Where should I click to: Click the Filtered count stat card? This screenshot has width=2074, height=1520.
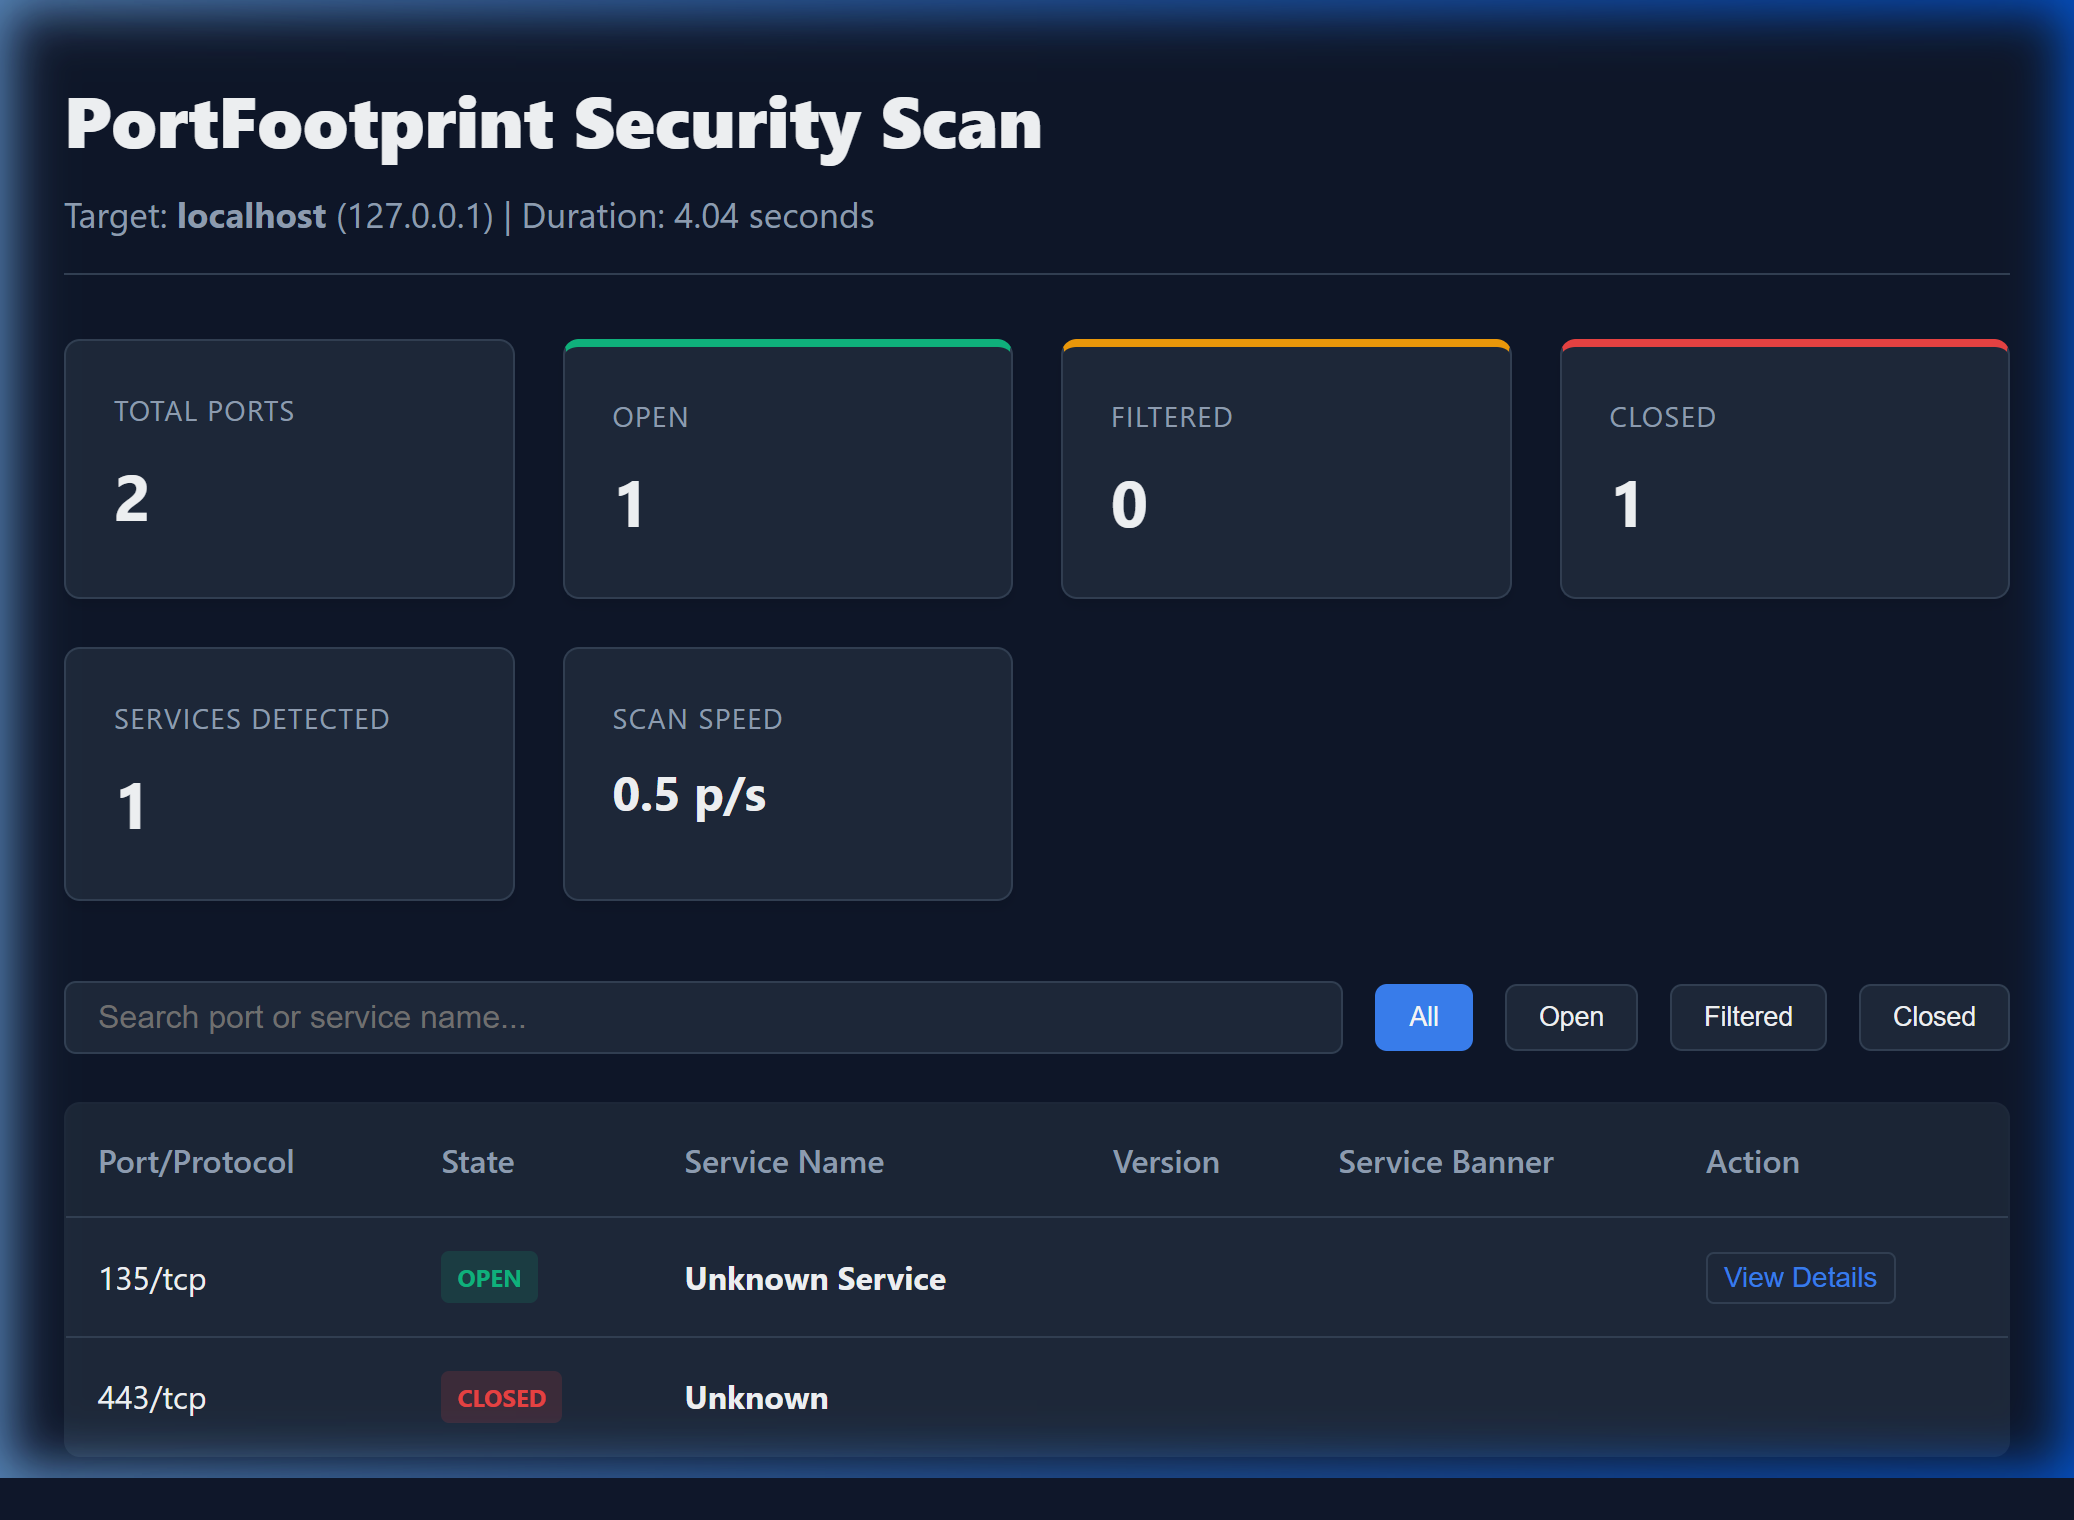1286,469
